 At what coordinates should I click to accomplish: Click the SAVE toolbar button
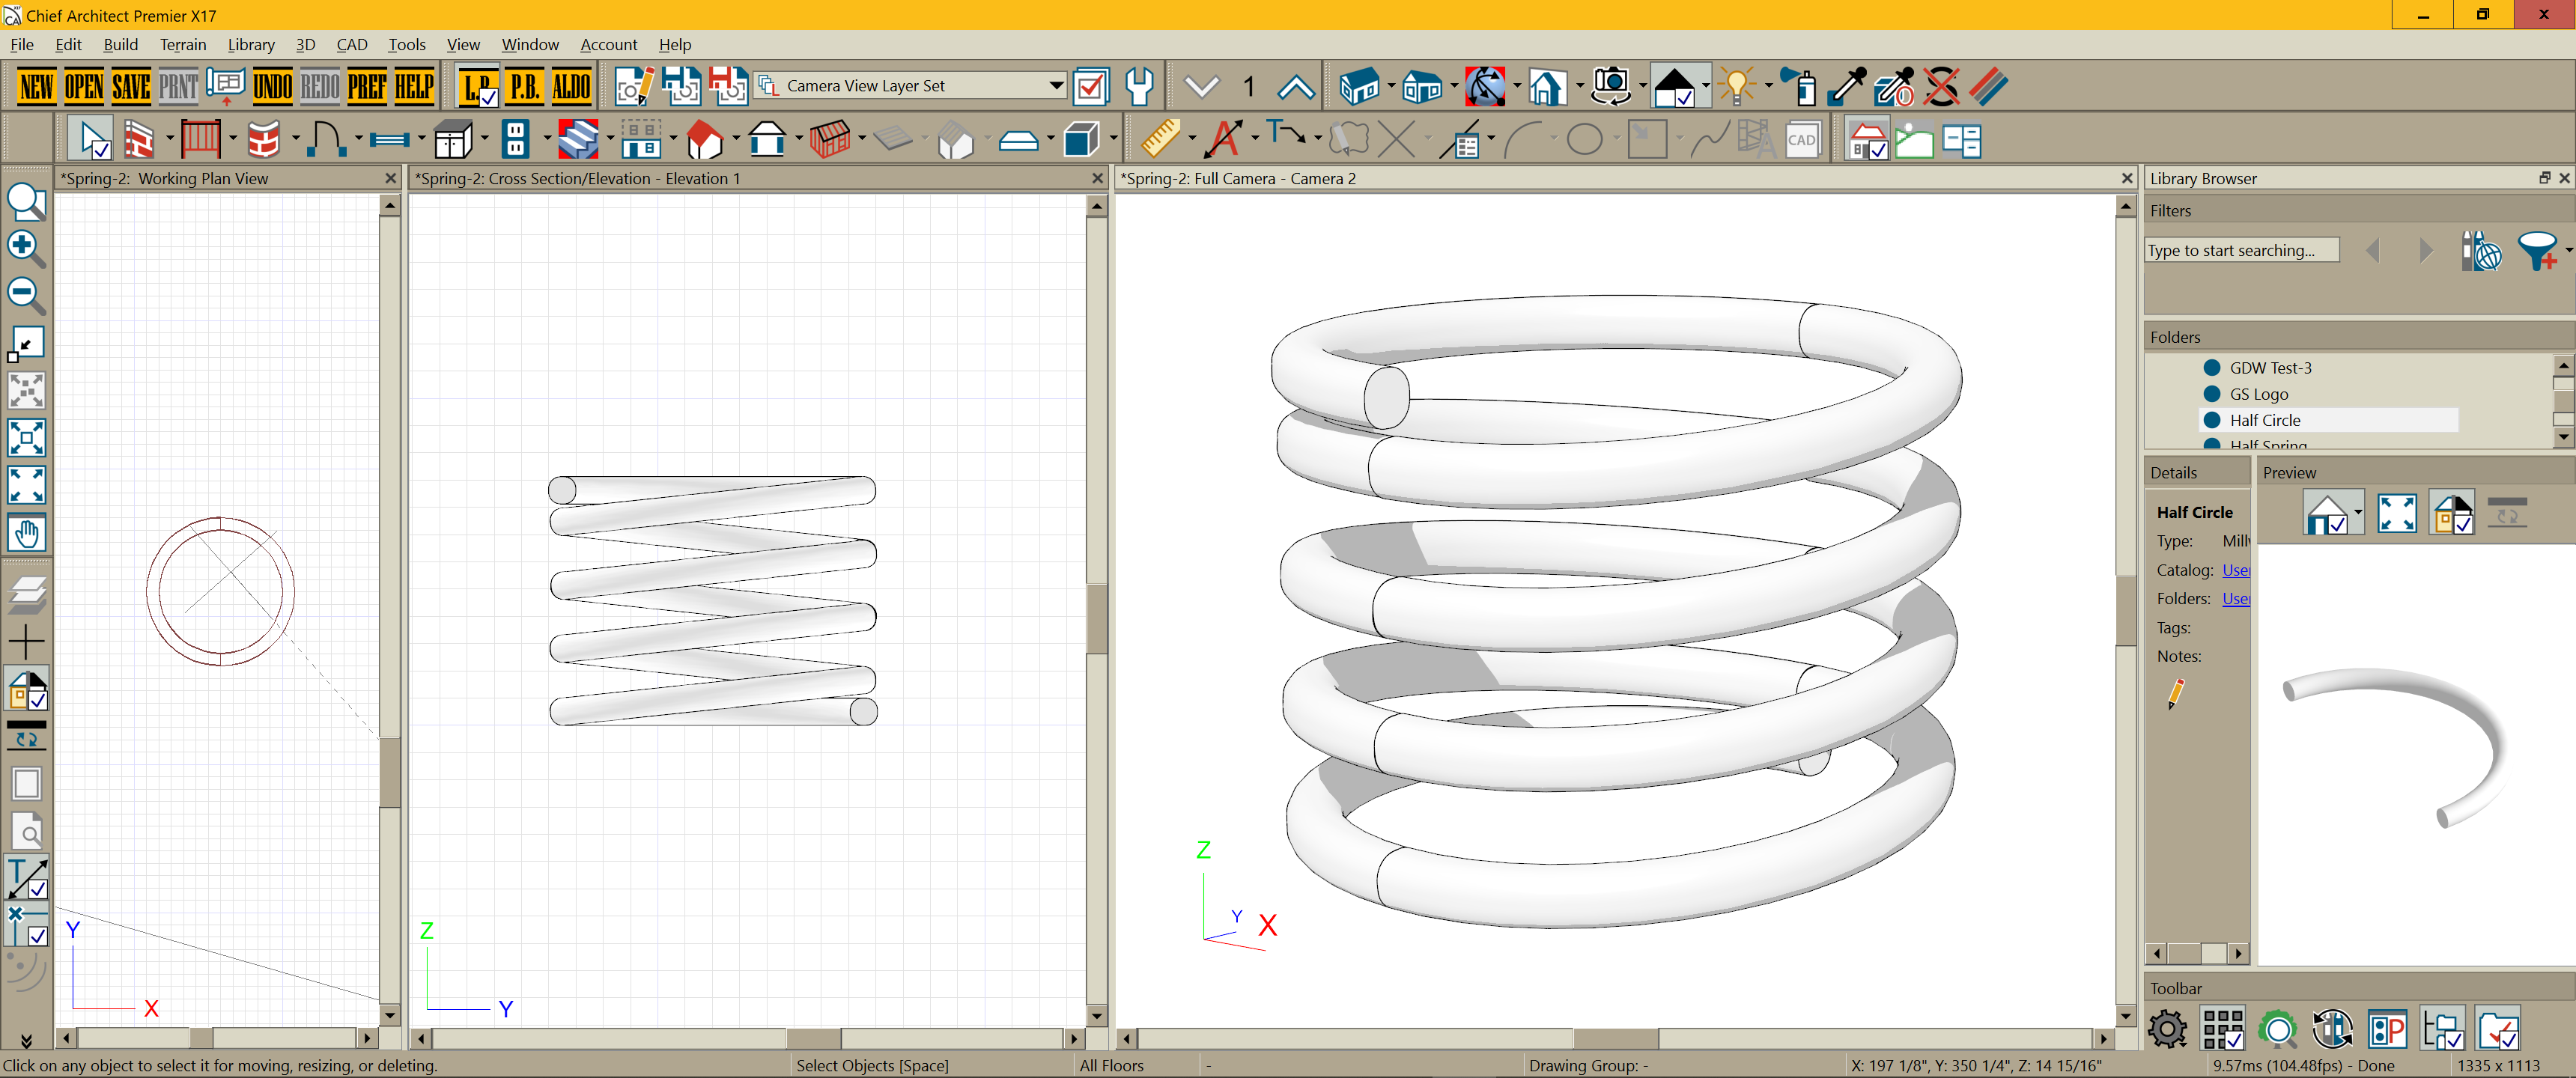(131, 87)
